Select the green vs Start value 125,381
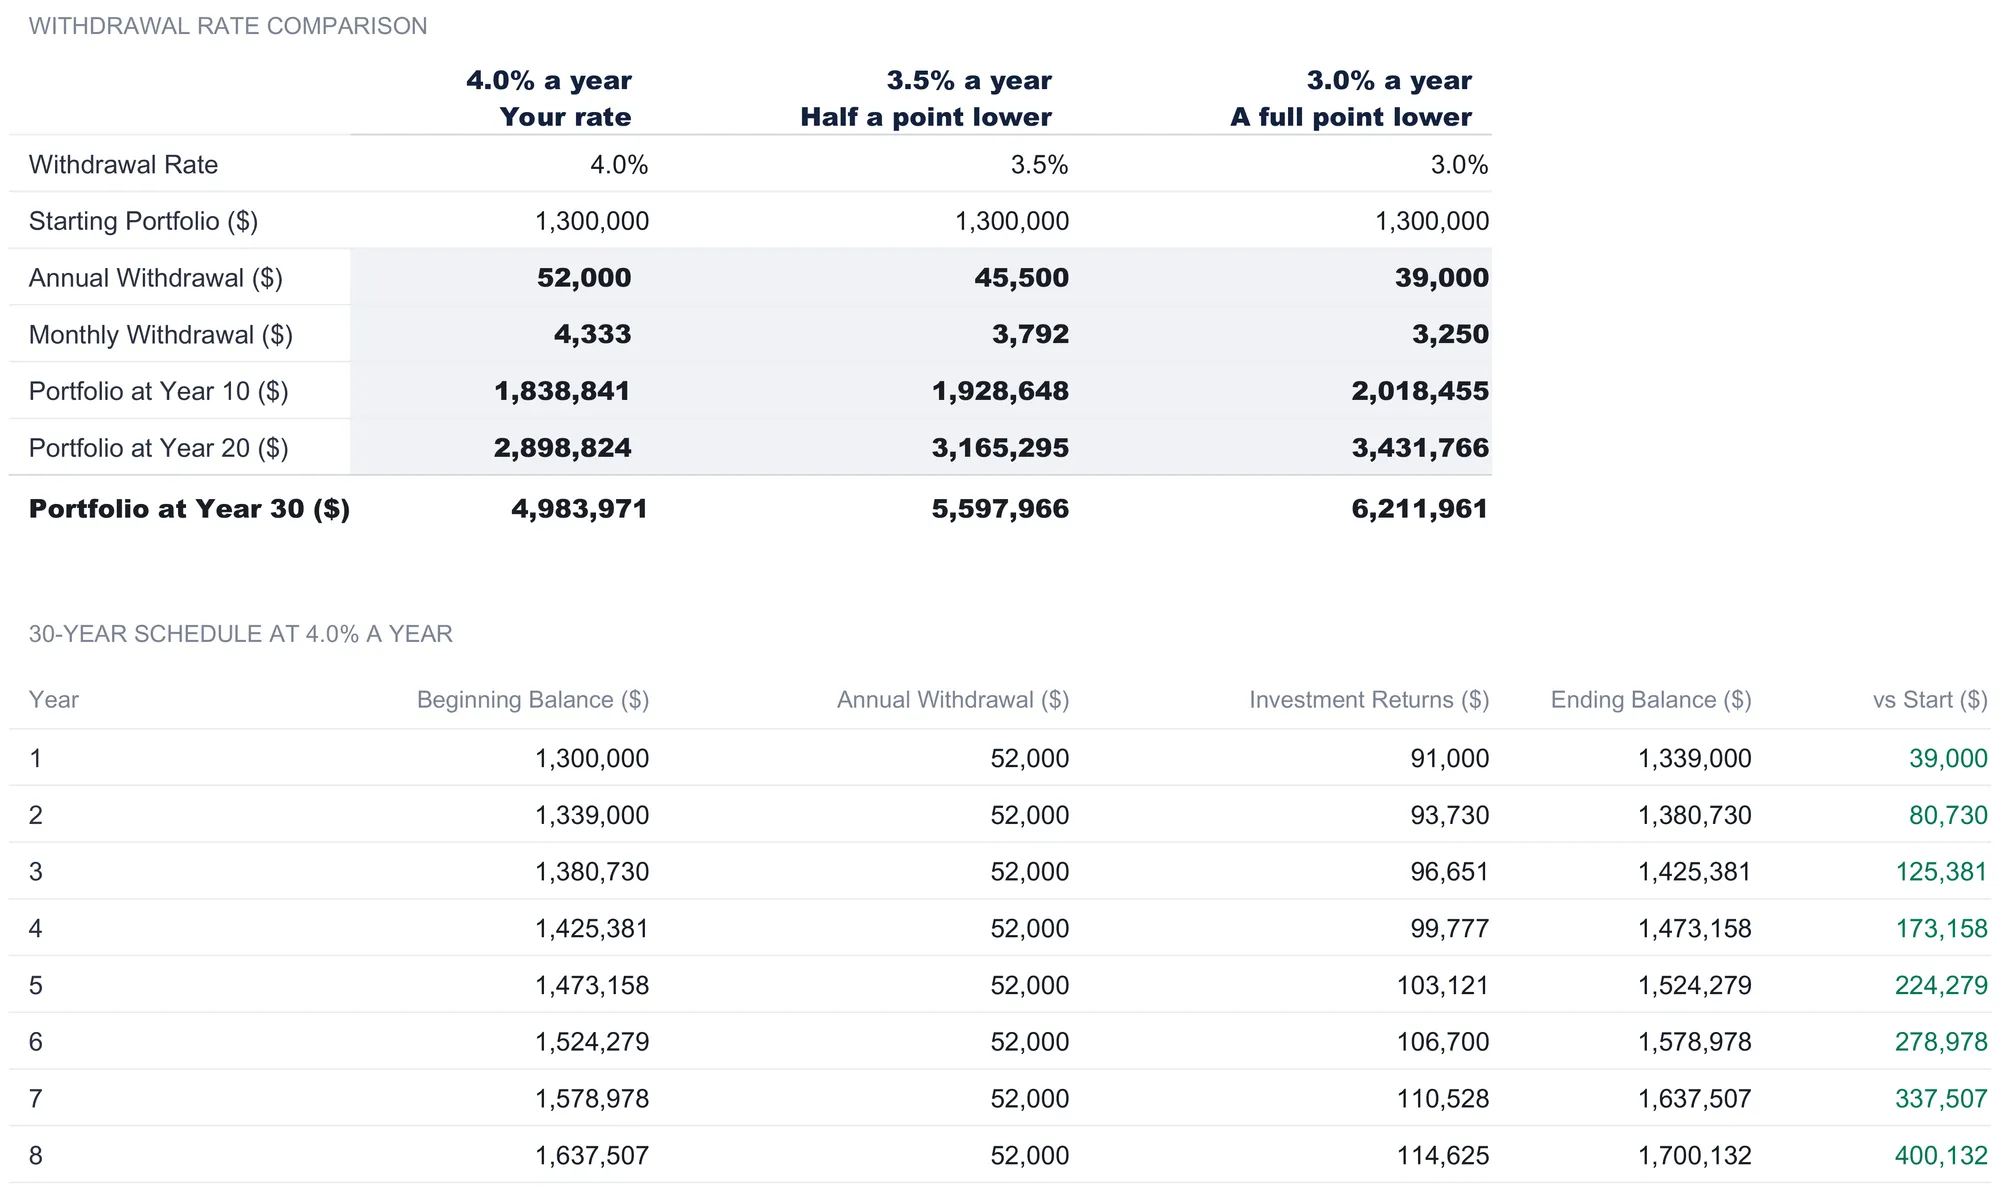2000x1192 pixels. (1941, 872)
